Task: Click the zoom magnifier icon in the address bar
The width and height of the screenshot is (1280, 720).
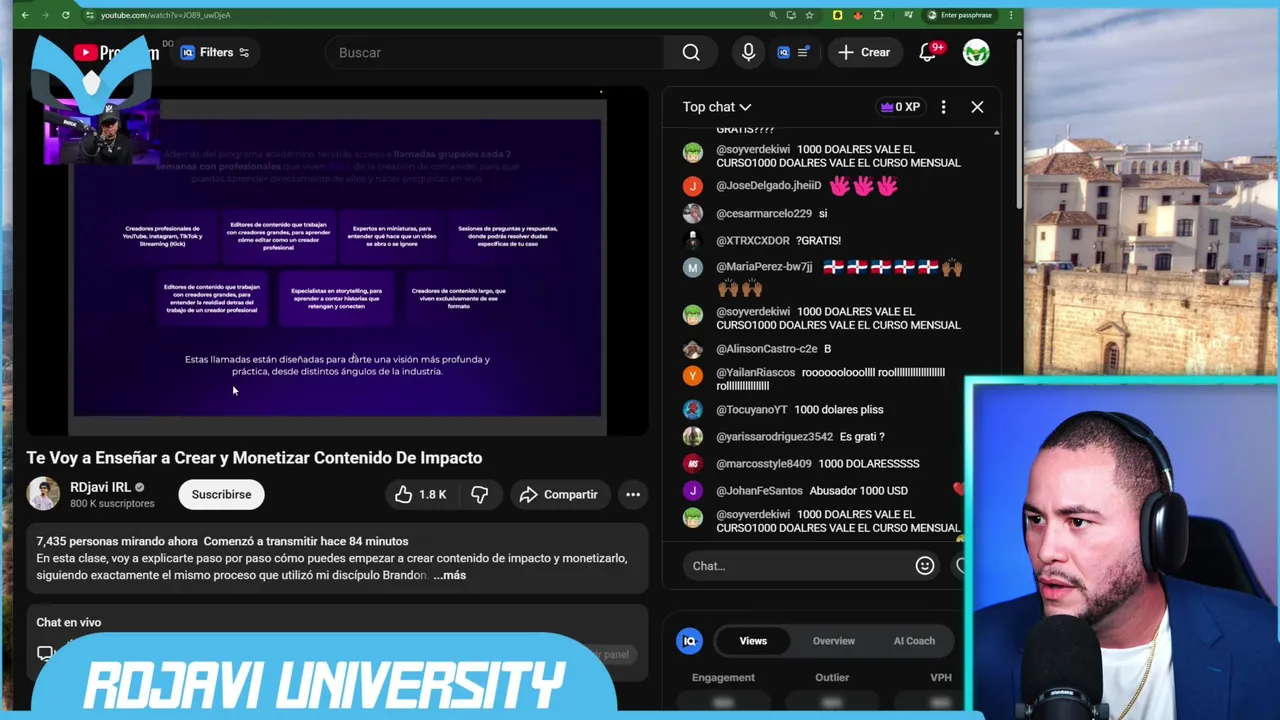Action: coord(773,15)
